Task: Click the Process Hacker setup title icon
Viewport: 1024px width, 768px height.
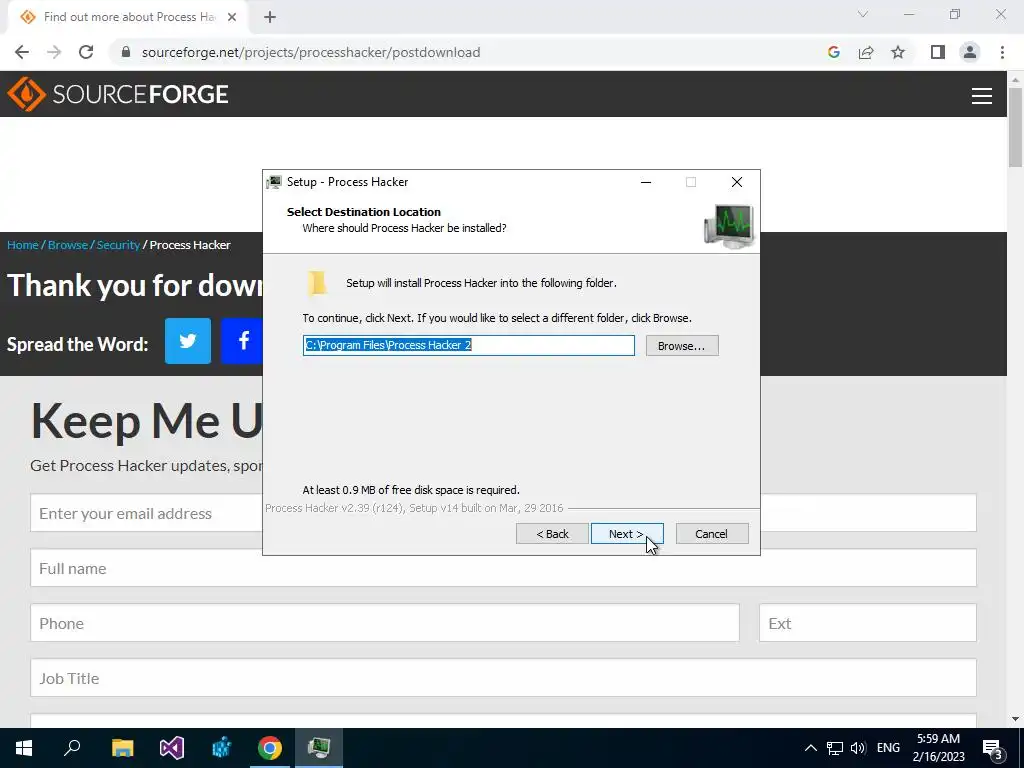Action: click(274, 182)
